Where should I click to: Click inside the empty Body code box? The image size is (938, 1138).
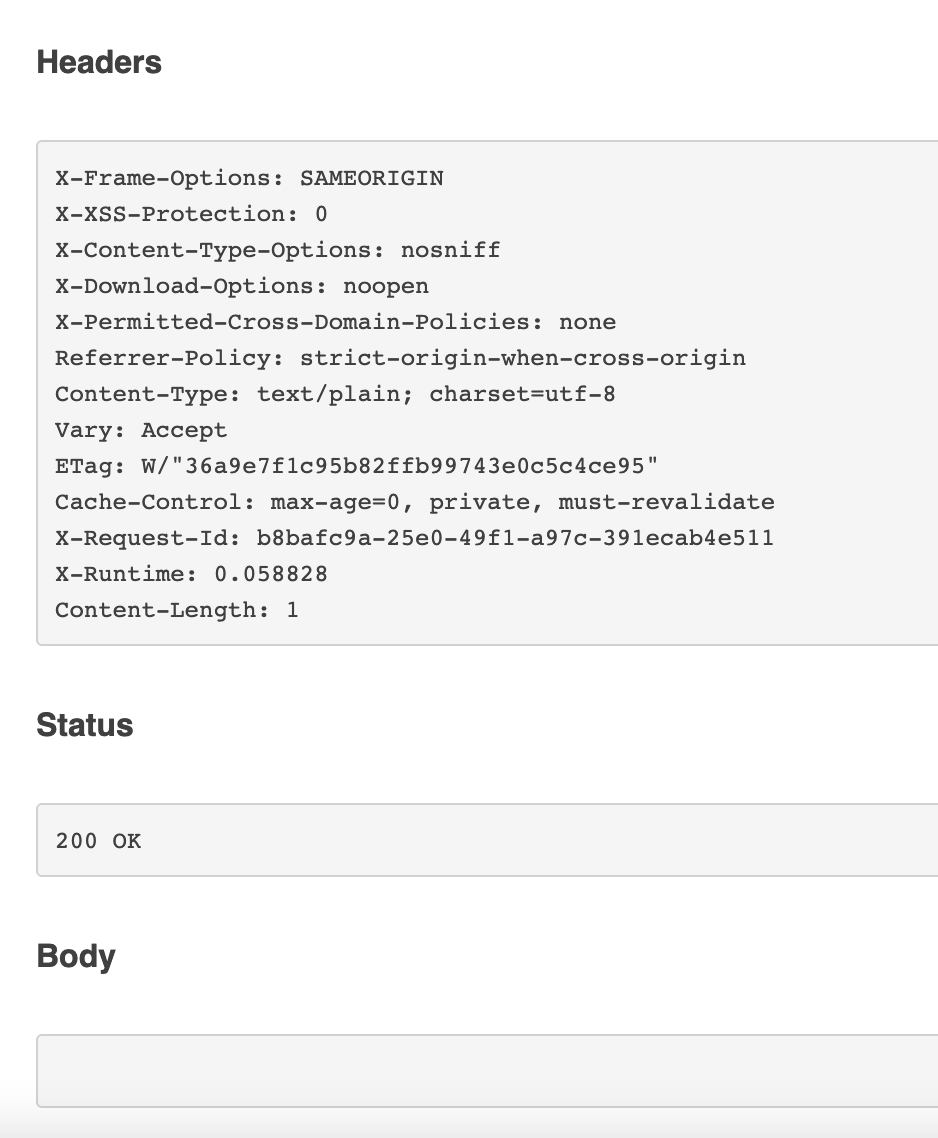487,1071
